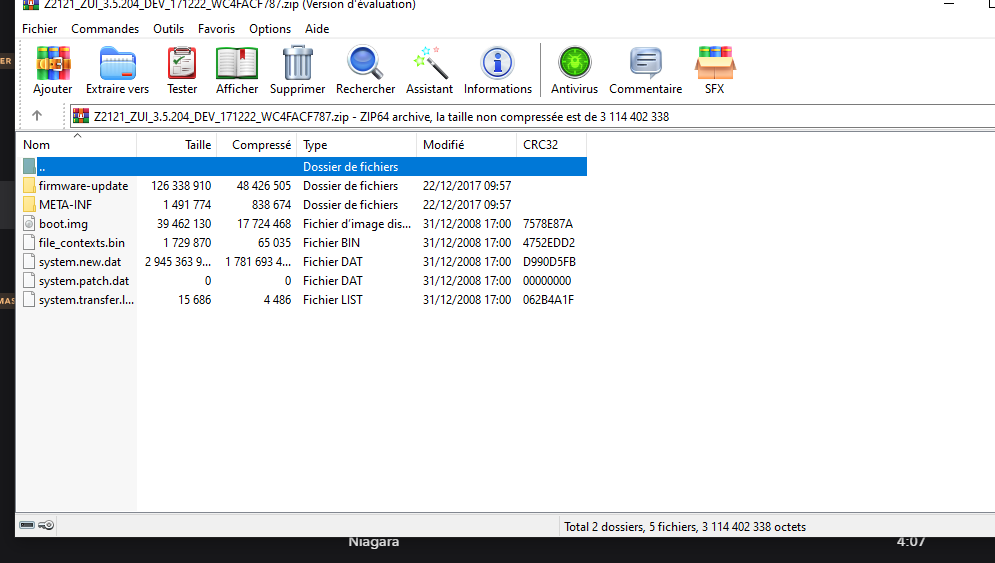Sort by Modifié column header
Image resolution: width=995 pixels, height=563 pixels.
pos(466,145)
